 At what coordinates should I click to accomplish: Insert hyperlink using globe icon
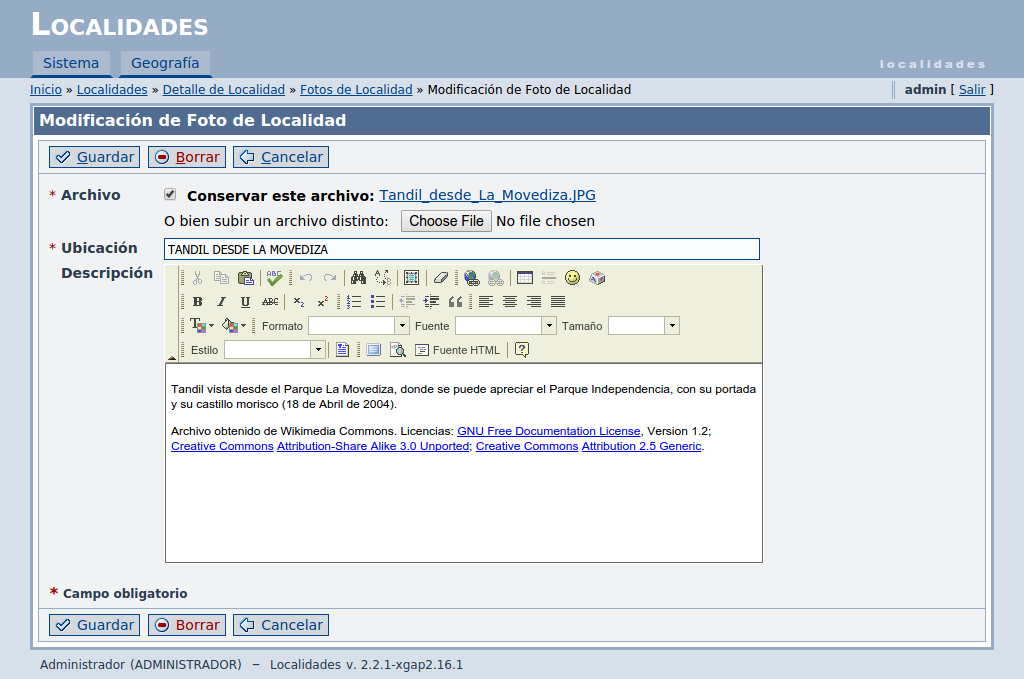tap(472, 278)
